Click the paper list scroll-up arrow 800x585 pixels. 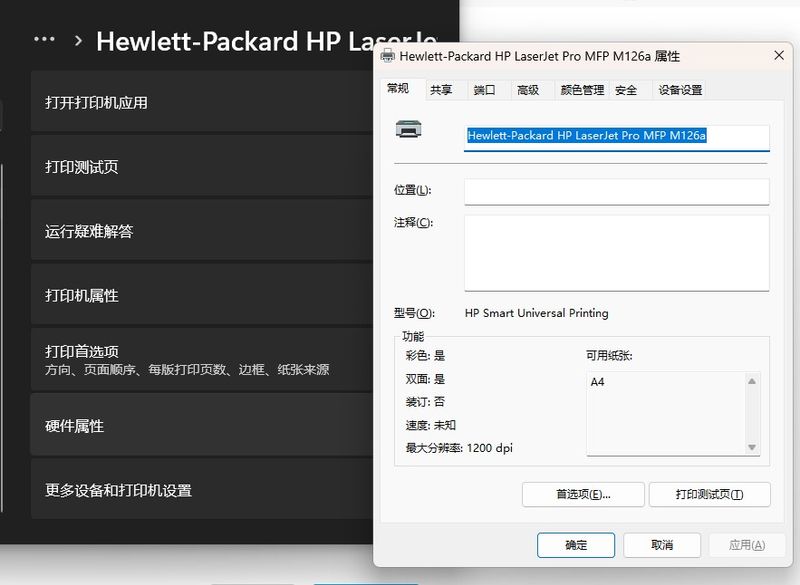tap(752, 381)
